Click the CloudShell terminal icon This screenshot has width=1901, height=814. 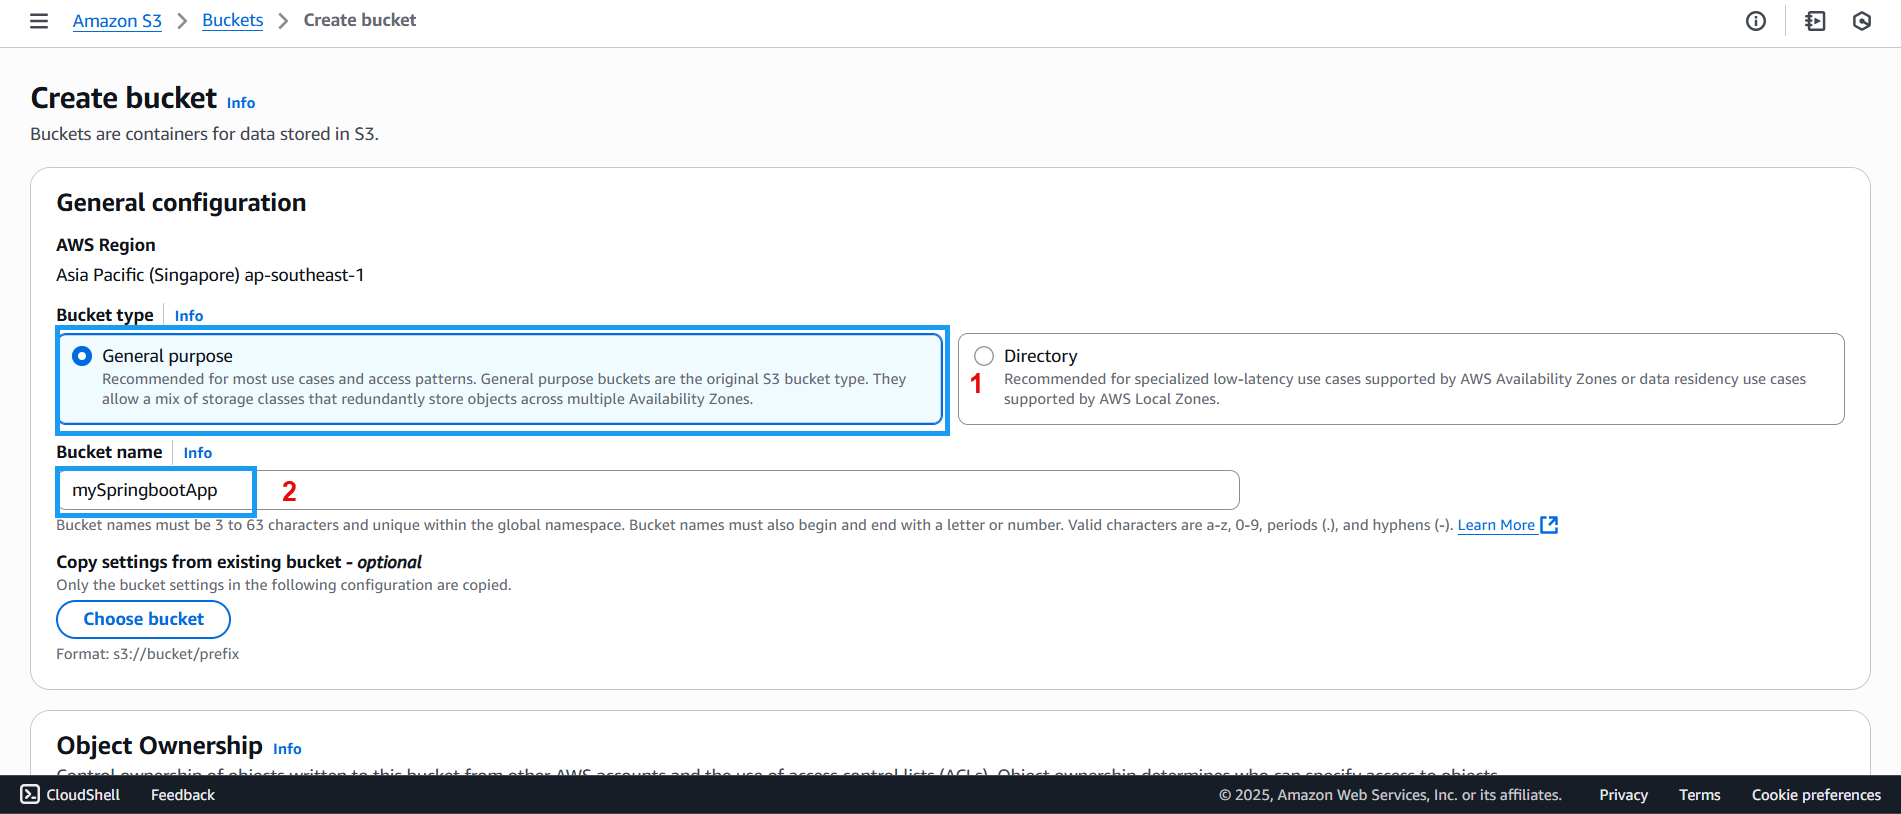30,795
